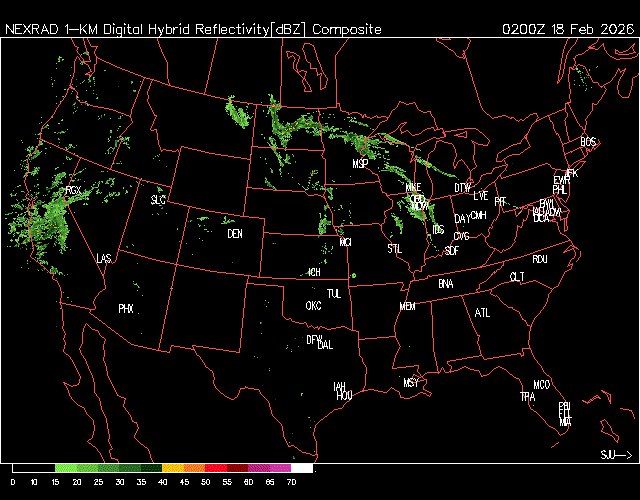The image size is (640, 500).
Task: Select the white 70 dBZ legend swatch
Action: pyautogui.click(x=302, y=468)
